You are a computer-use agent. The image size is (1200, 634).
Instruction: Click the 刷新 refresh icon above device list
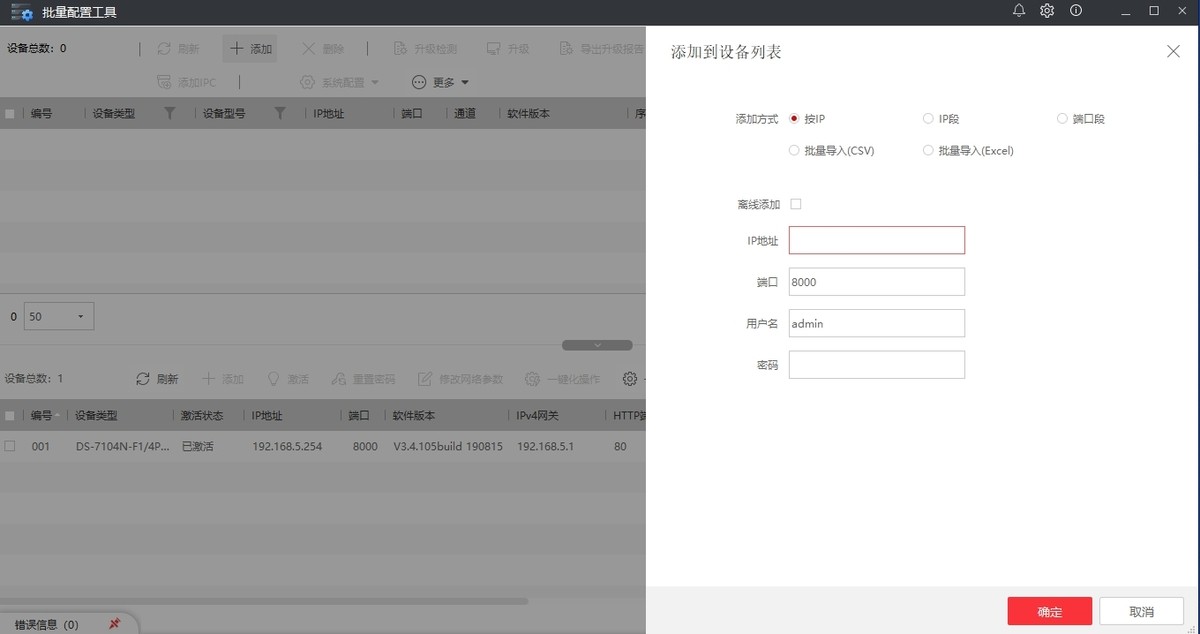(x=143, y=378)
